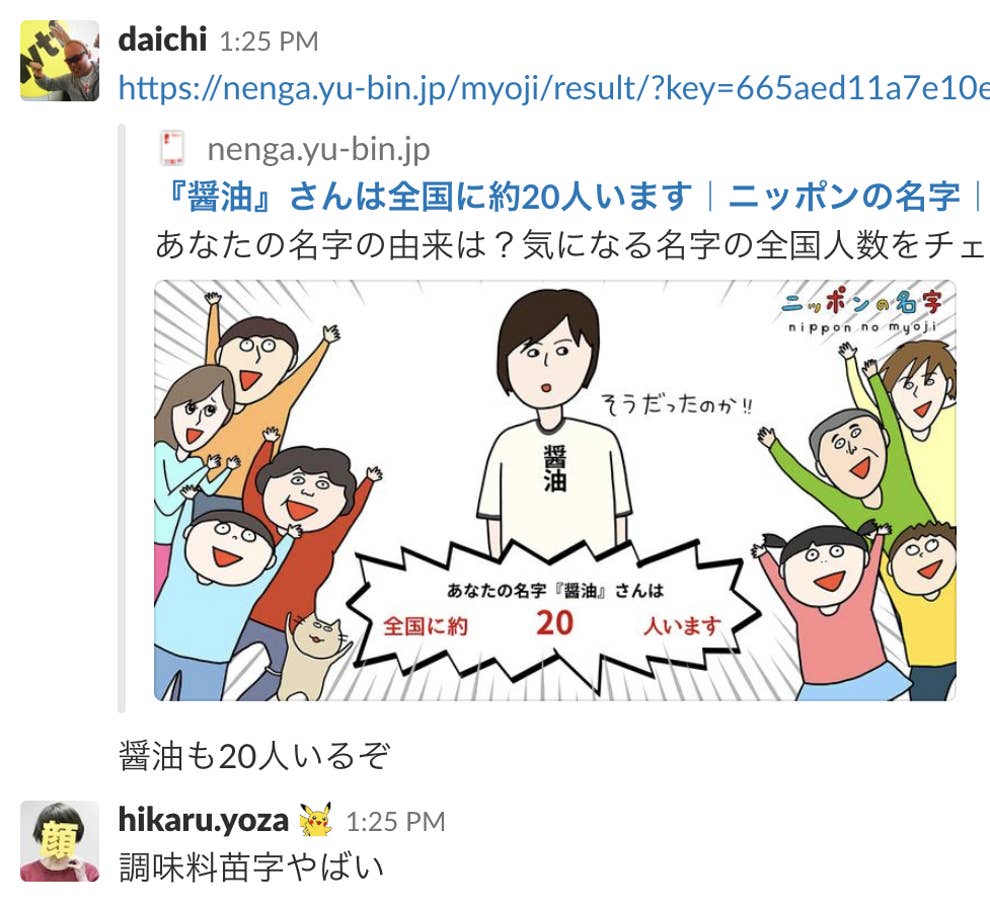The image size is (990, 906).
Task: Click the daichi username
Action: 162,39
